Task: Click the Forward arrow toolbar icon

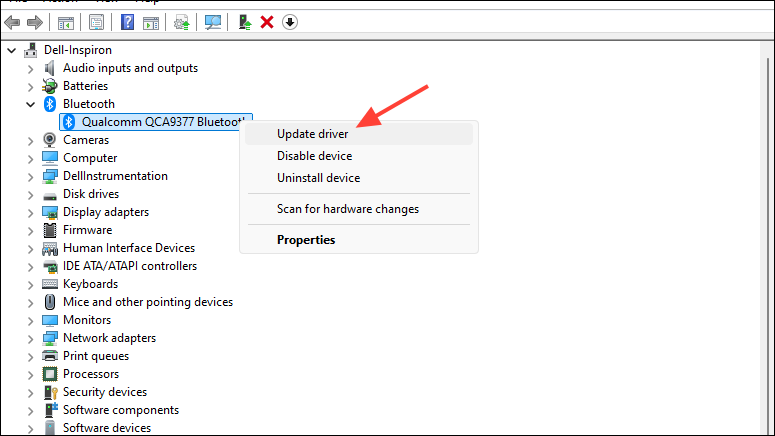Action: [x=35, y=22]
